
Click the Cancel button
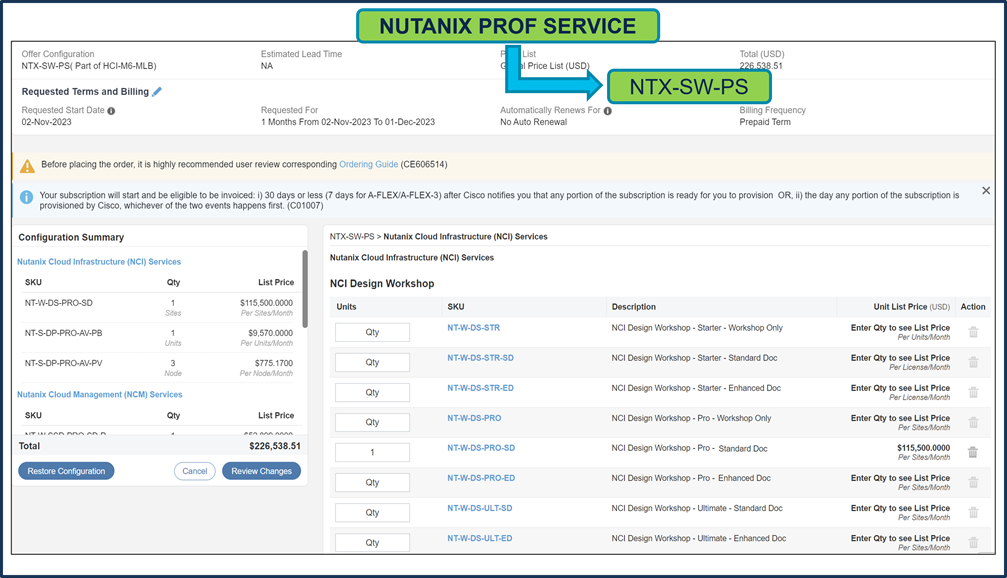pos(195,471)
